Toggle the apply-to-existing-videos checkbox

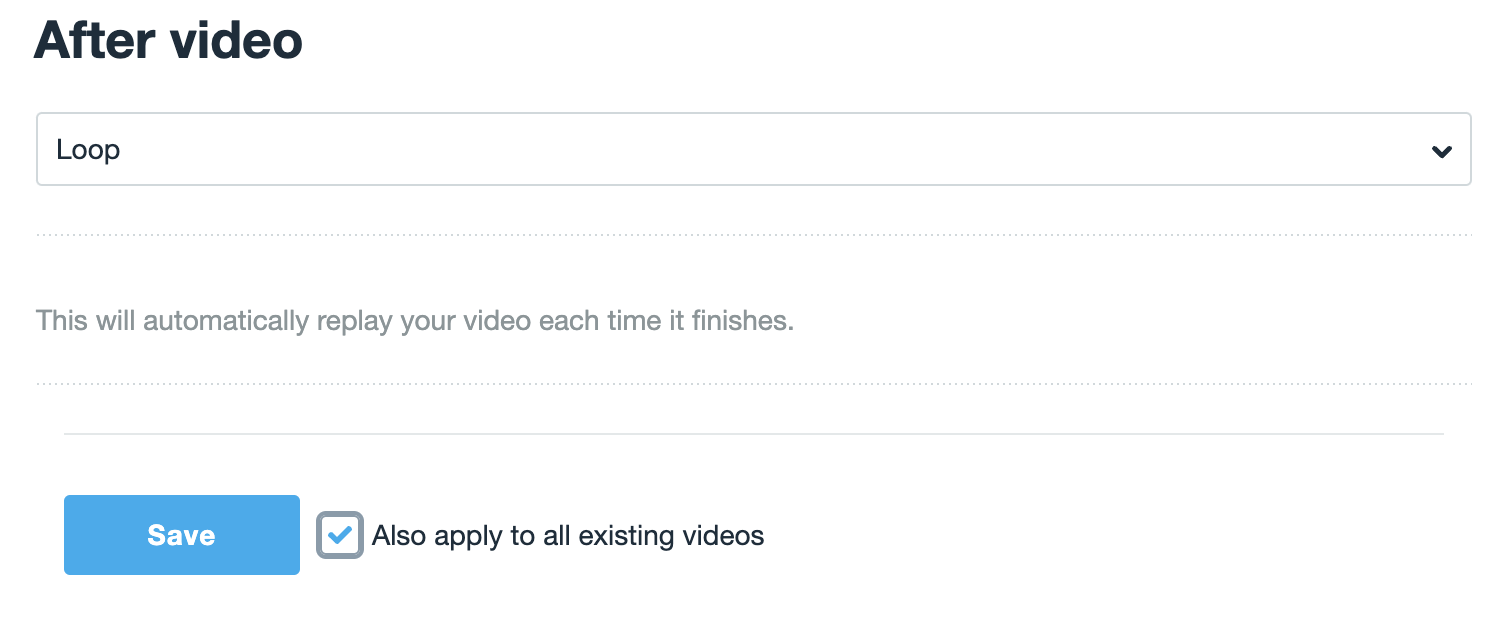(x=340, y=535)
